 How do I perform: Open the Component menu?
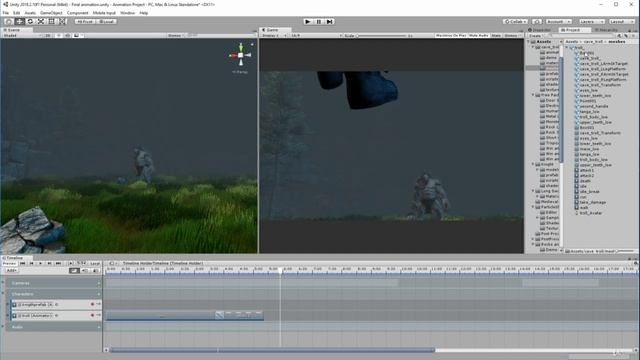pyautogui.click(x=78, y=13)
